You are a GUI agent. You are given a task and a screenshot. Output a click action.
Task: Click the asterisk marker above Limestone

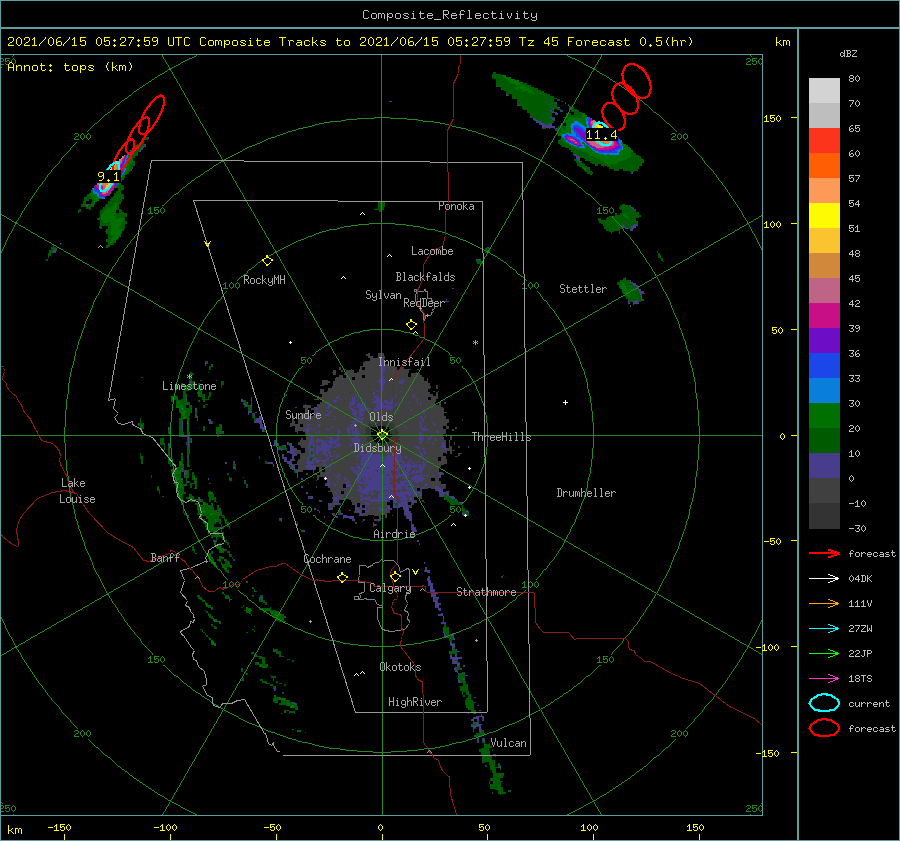point(189,377)
